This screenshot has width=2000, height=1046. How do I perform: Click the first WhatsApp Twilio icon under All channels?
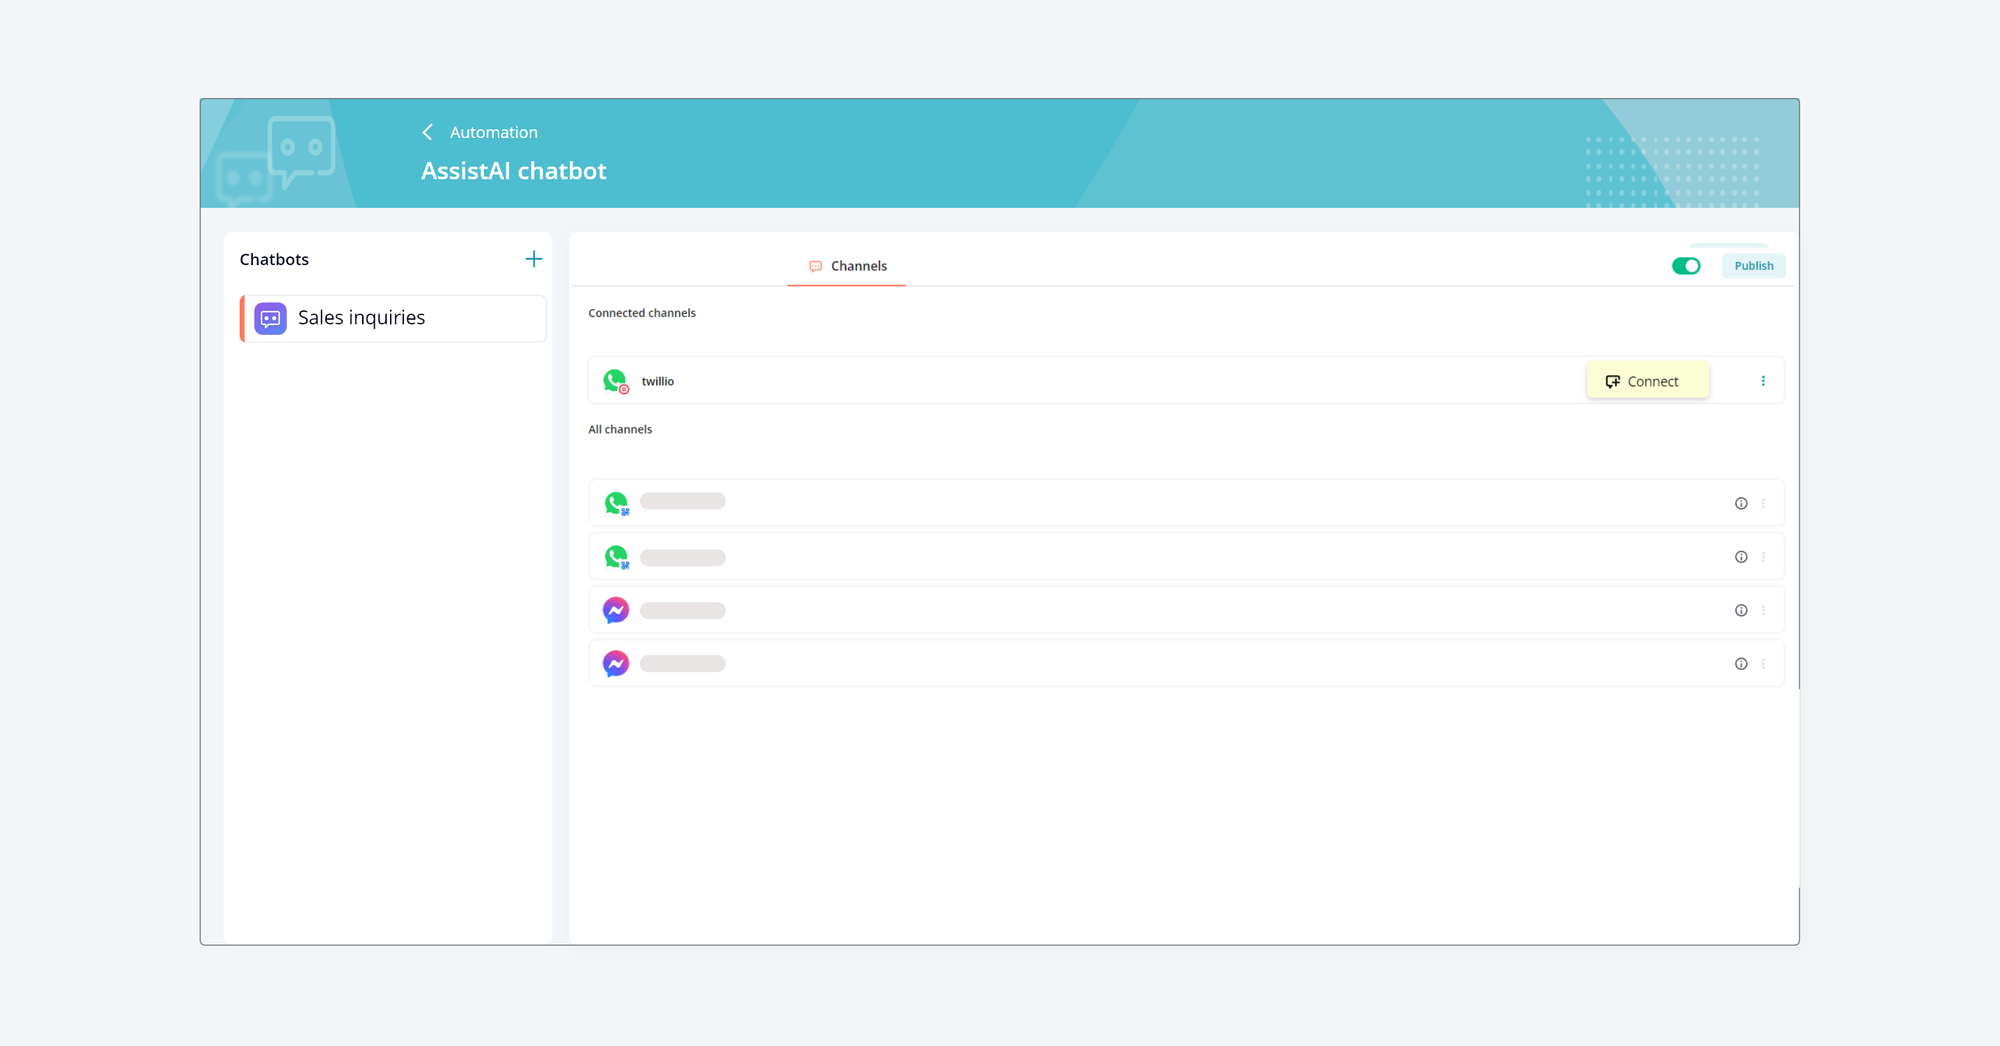click(x=616, y=502)
